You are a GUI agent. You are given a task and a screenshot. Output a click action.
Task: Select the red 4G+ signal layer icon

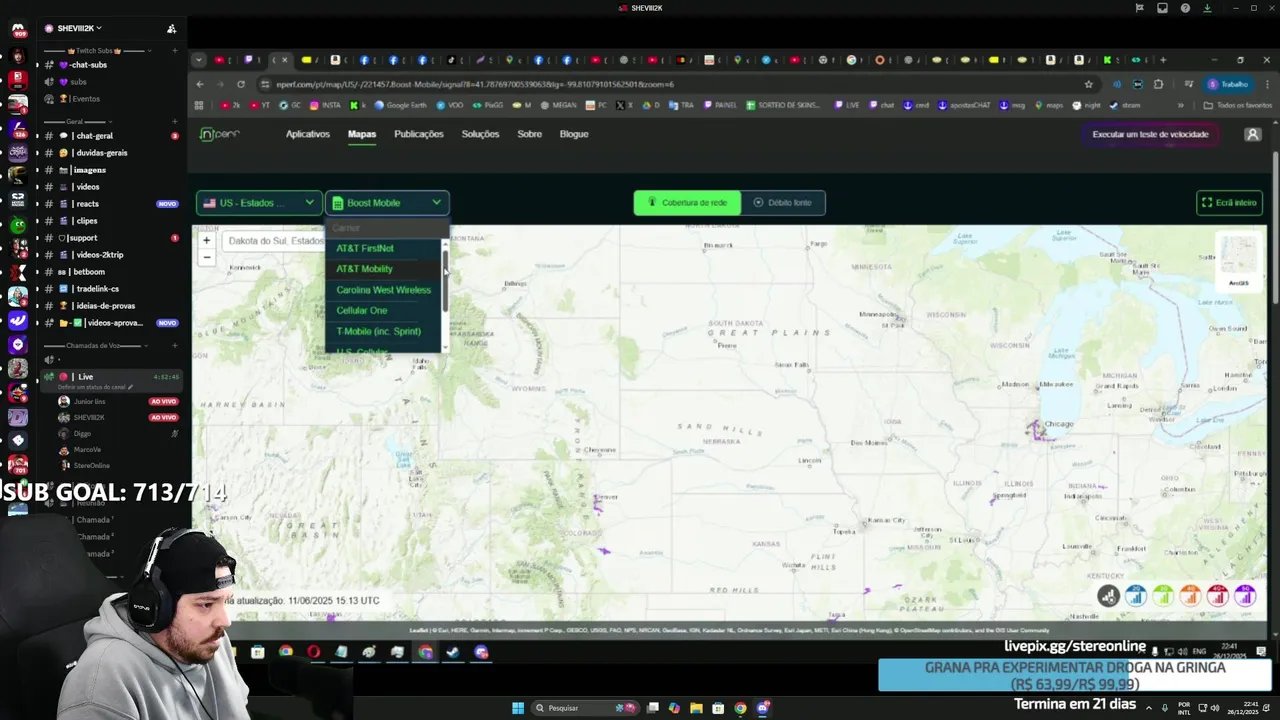[1217, 596]
